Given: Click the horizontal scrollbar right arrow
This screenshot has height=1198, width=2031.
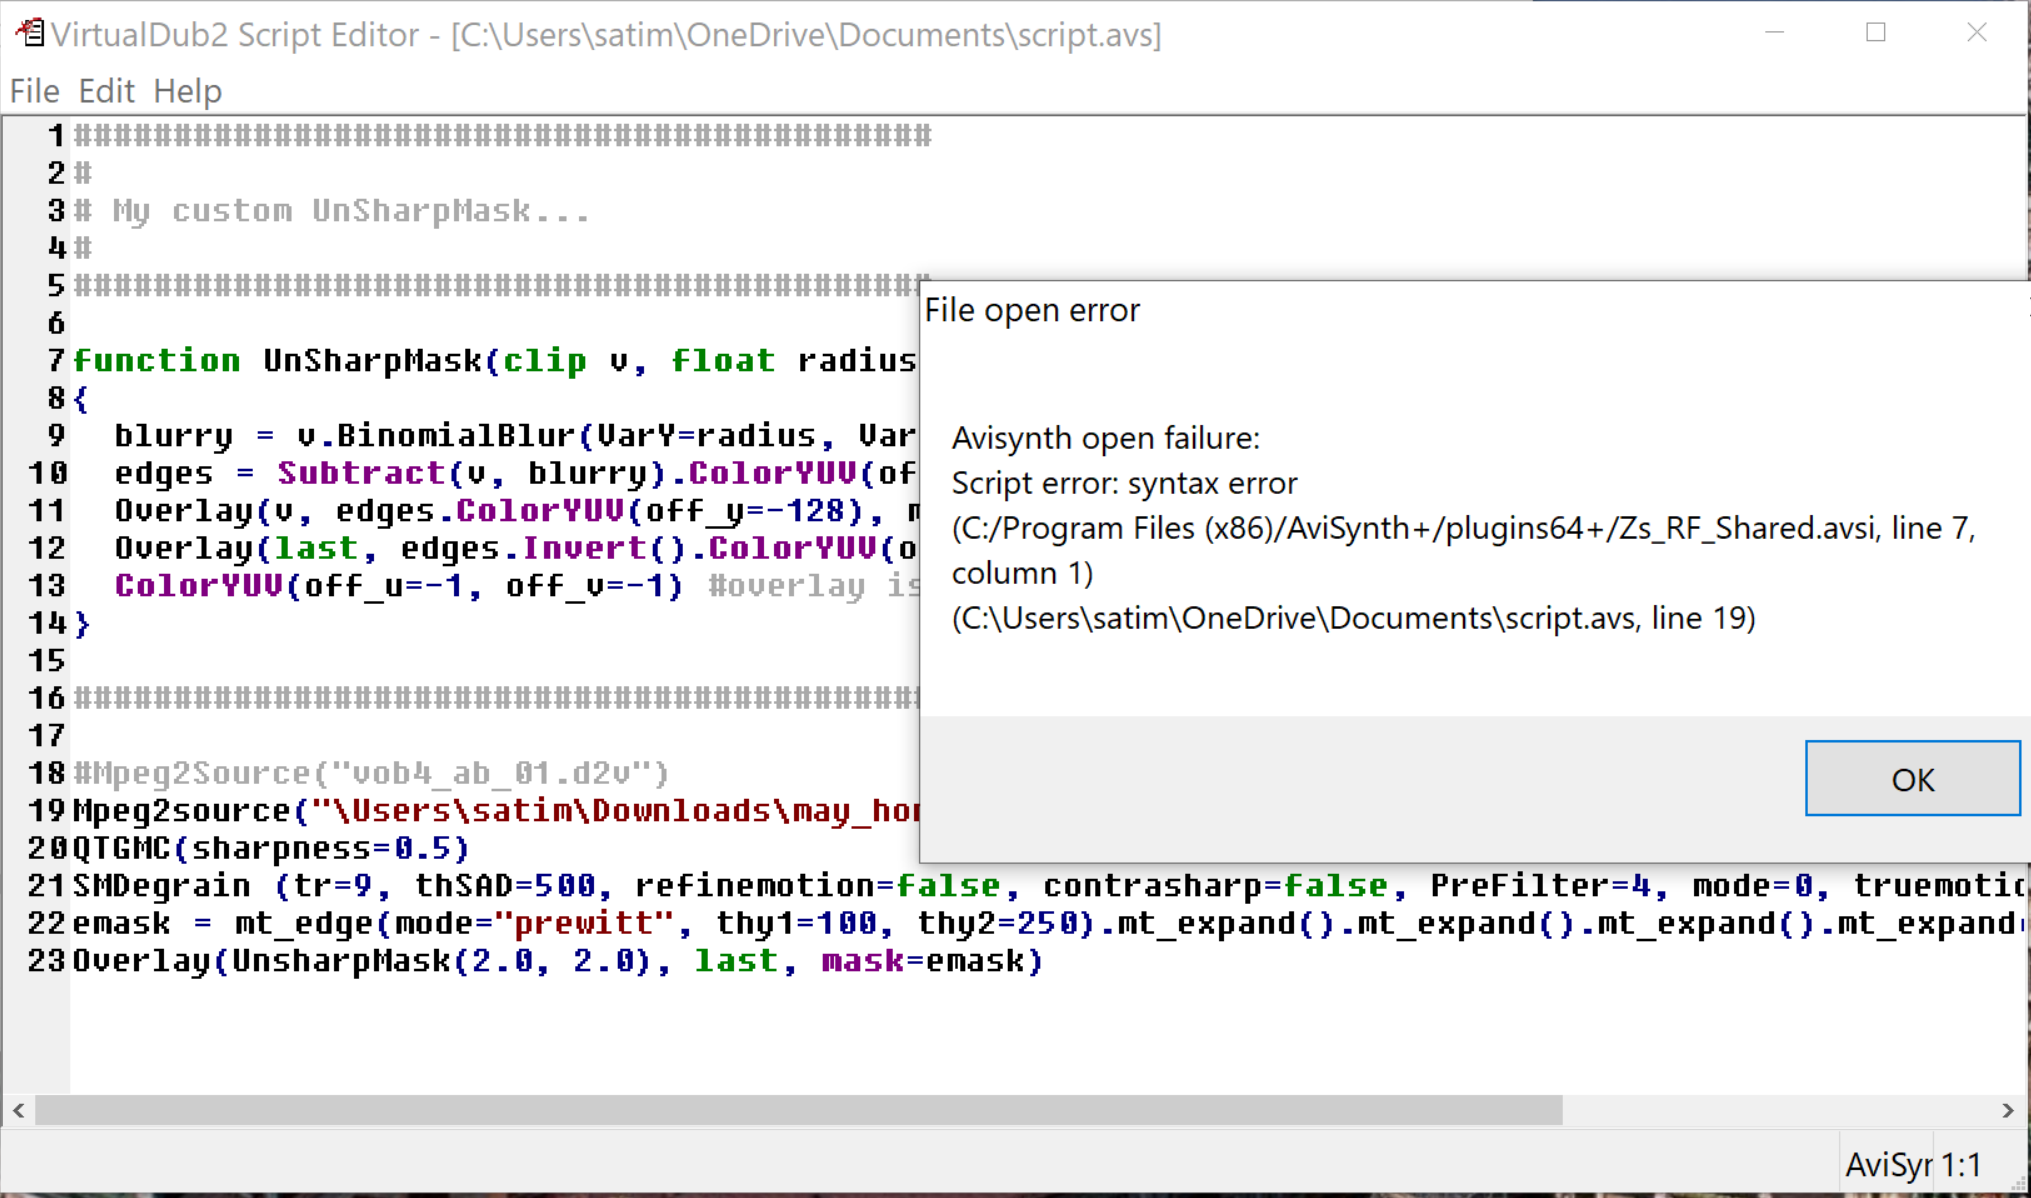Looking at the screenshot, I should coord(2008,1110).
